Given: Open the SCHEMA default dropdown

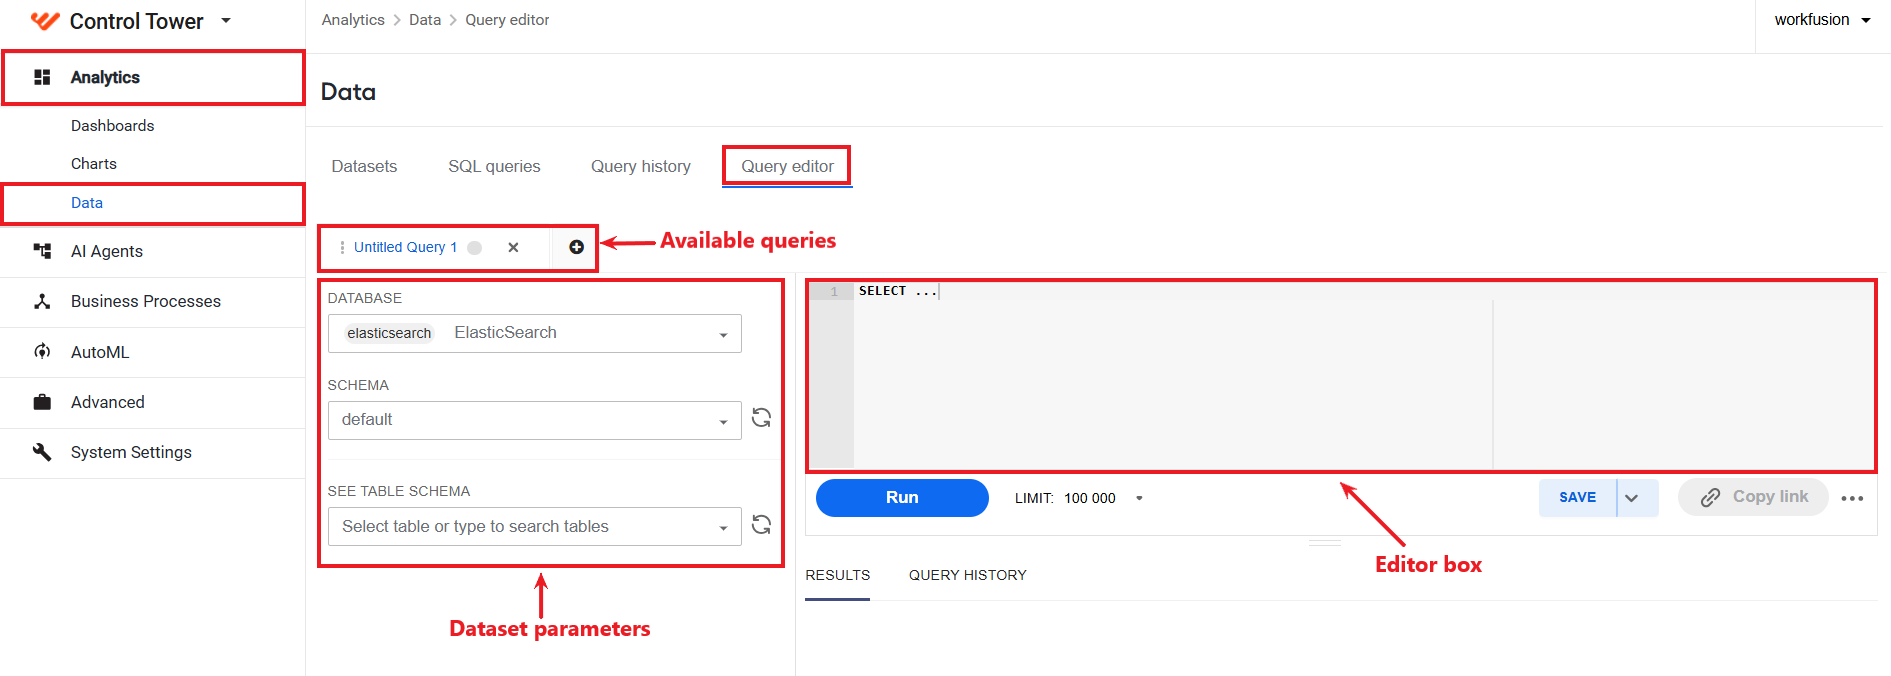Looking at the screenshot, I should 535,420.
